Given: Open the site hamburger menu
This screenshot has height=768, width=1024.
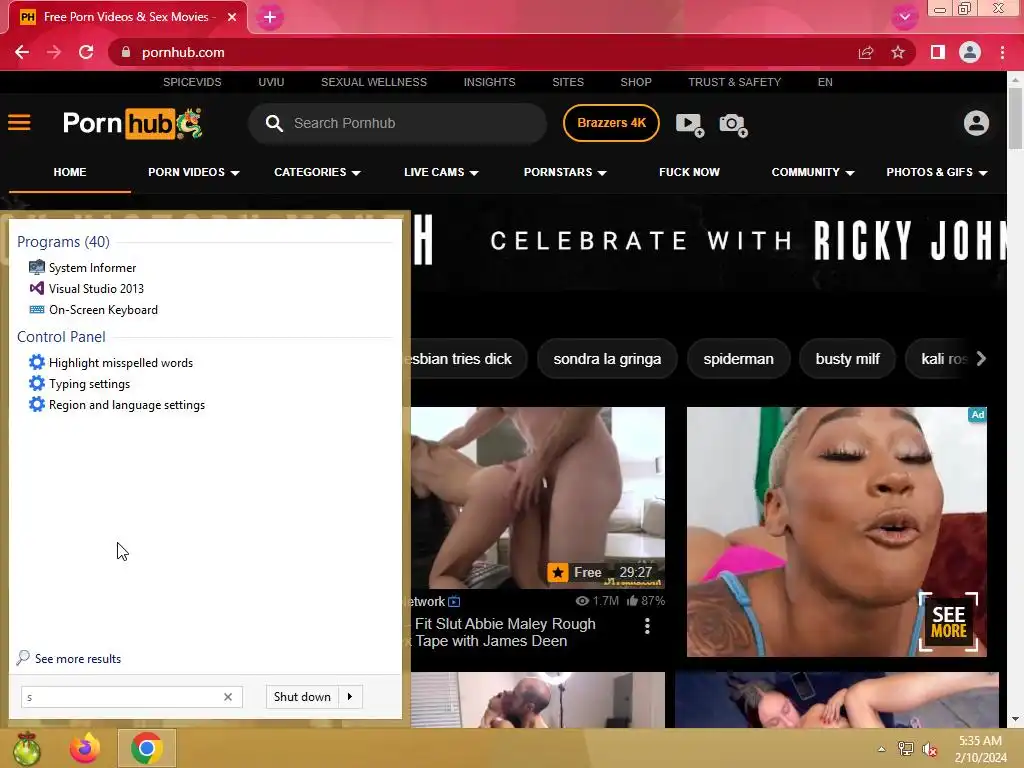Looking at the screenshot, I should (x=19, y=123).
